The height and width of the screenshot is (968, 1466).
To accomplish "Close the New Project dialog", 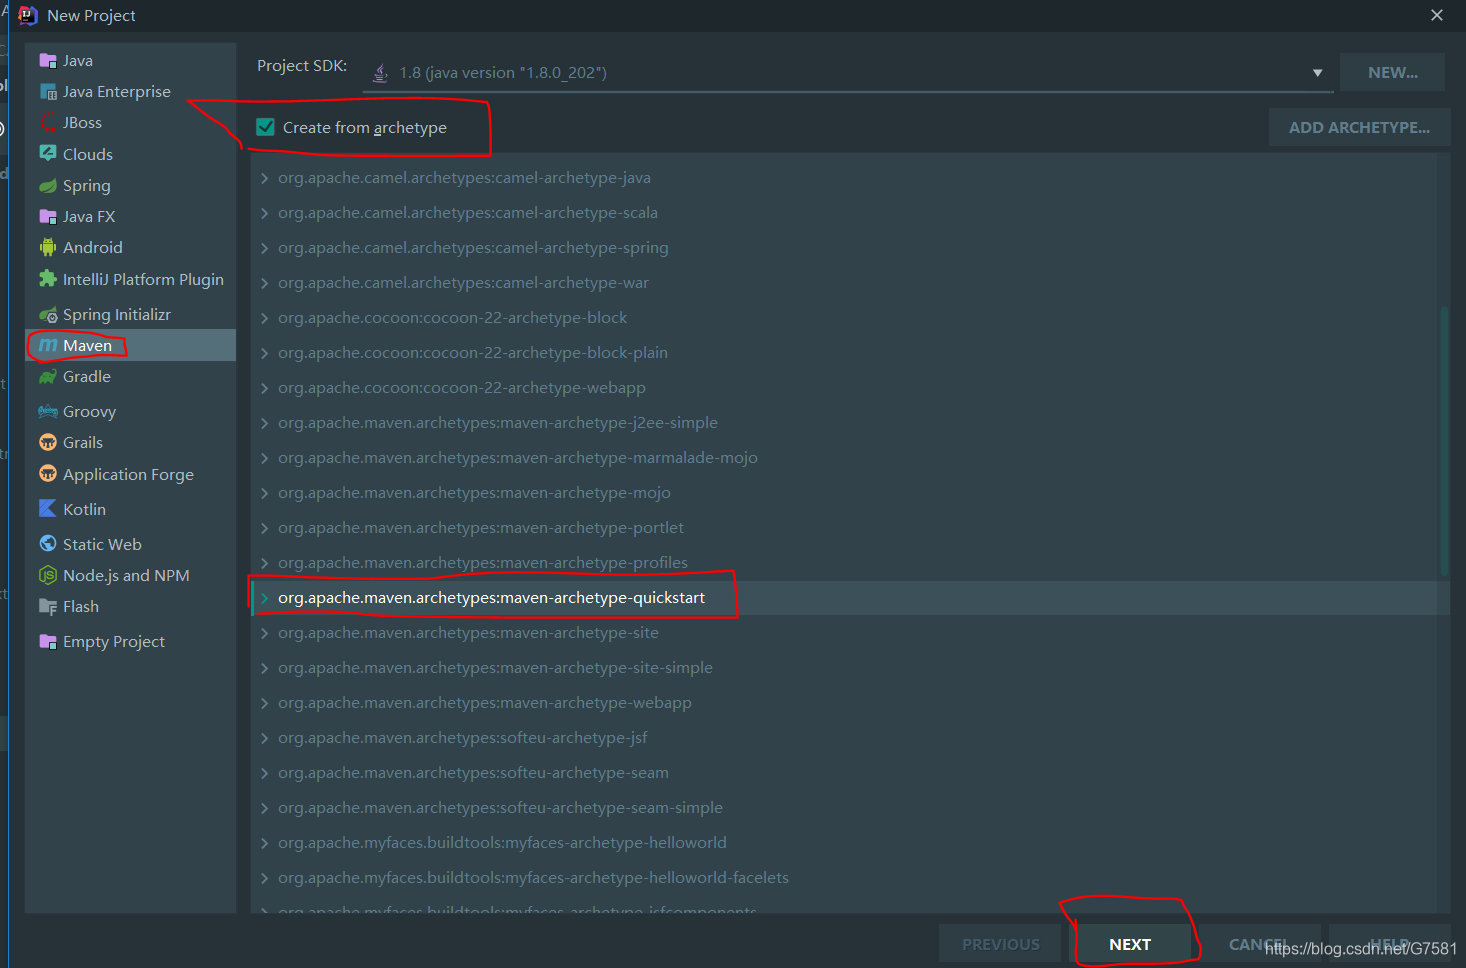I will point(1436,15).
